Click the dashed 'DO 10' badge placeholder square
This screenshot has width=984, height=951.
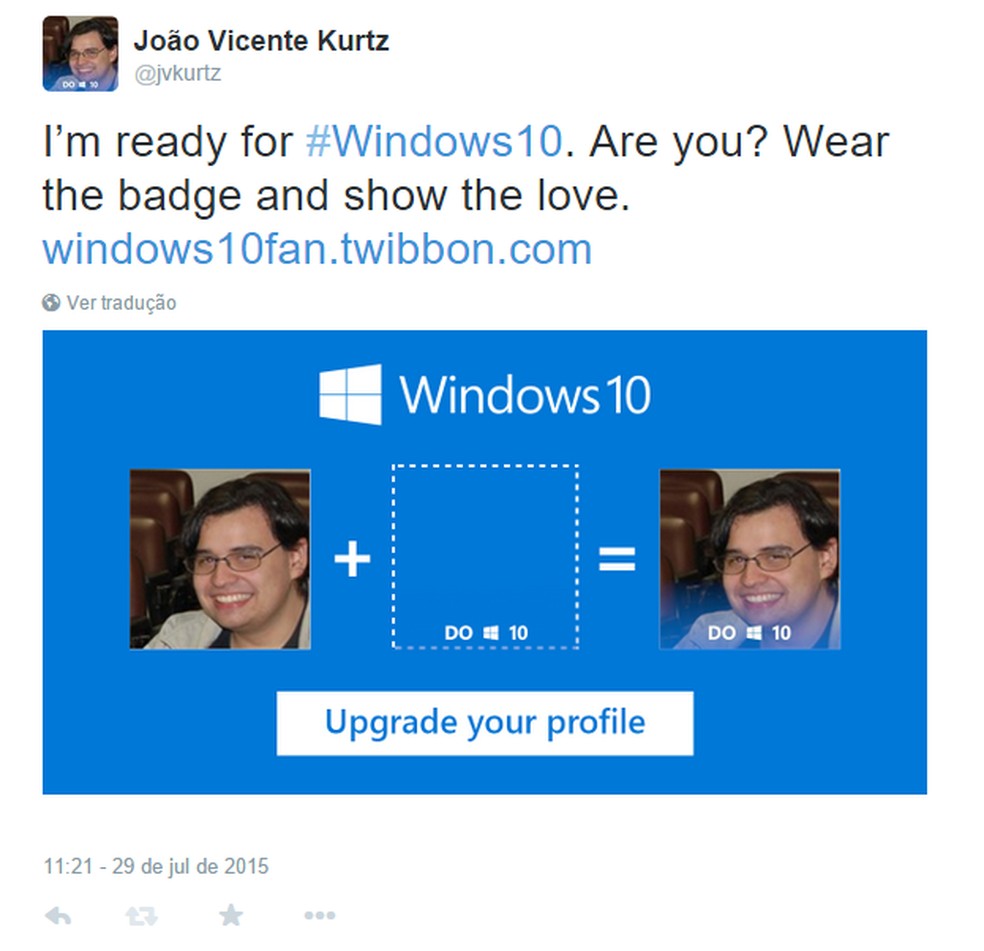pyautogui.click(x=484, y=555)
